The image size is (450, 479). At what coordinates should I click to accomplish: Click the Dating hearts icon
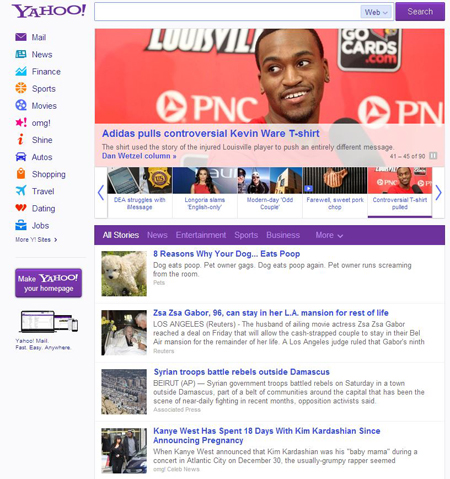pos(21,208)
